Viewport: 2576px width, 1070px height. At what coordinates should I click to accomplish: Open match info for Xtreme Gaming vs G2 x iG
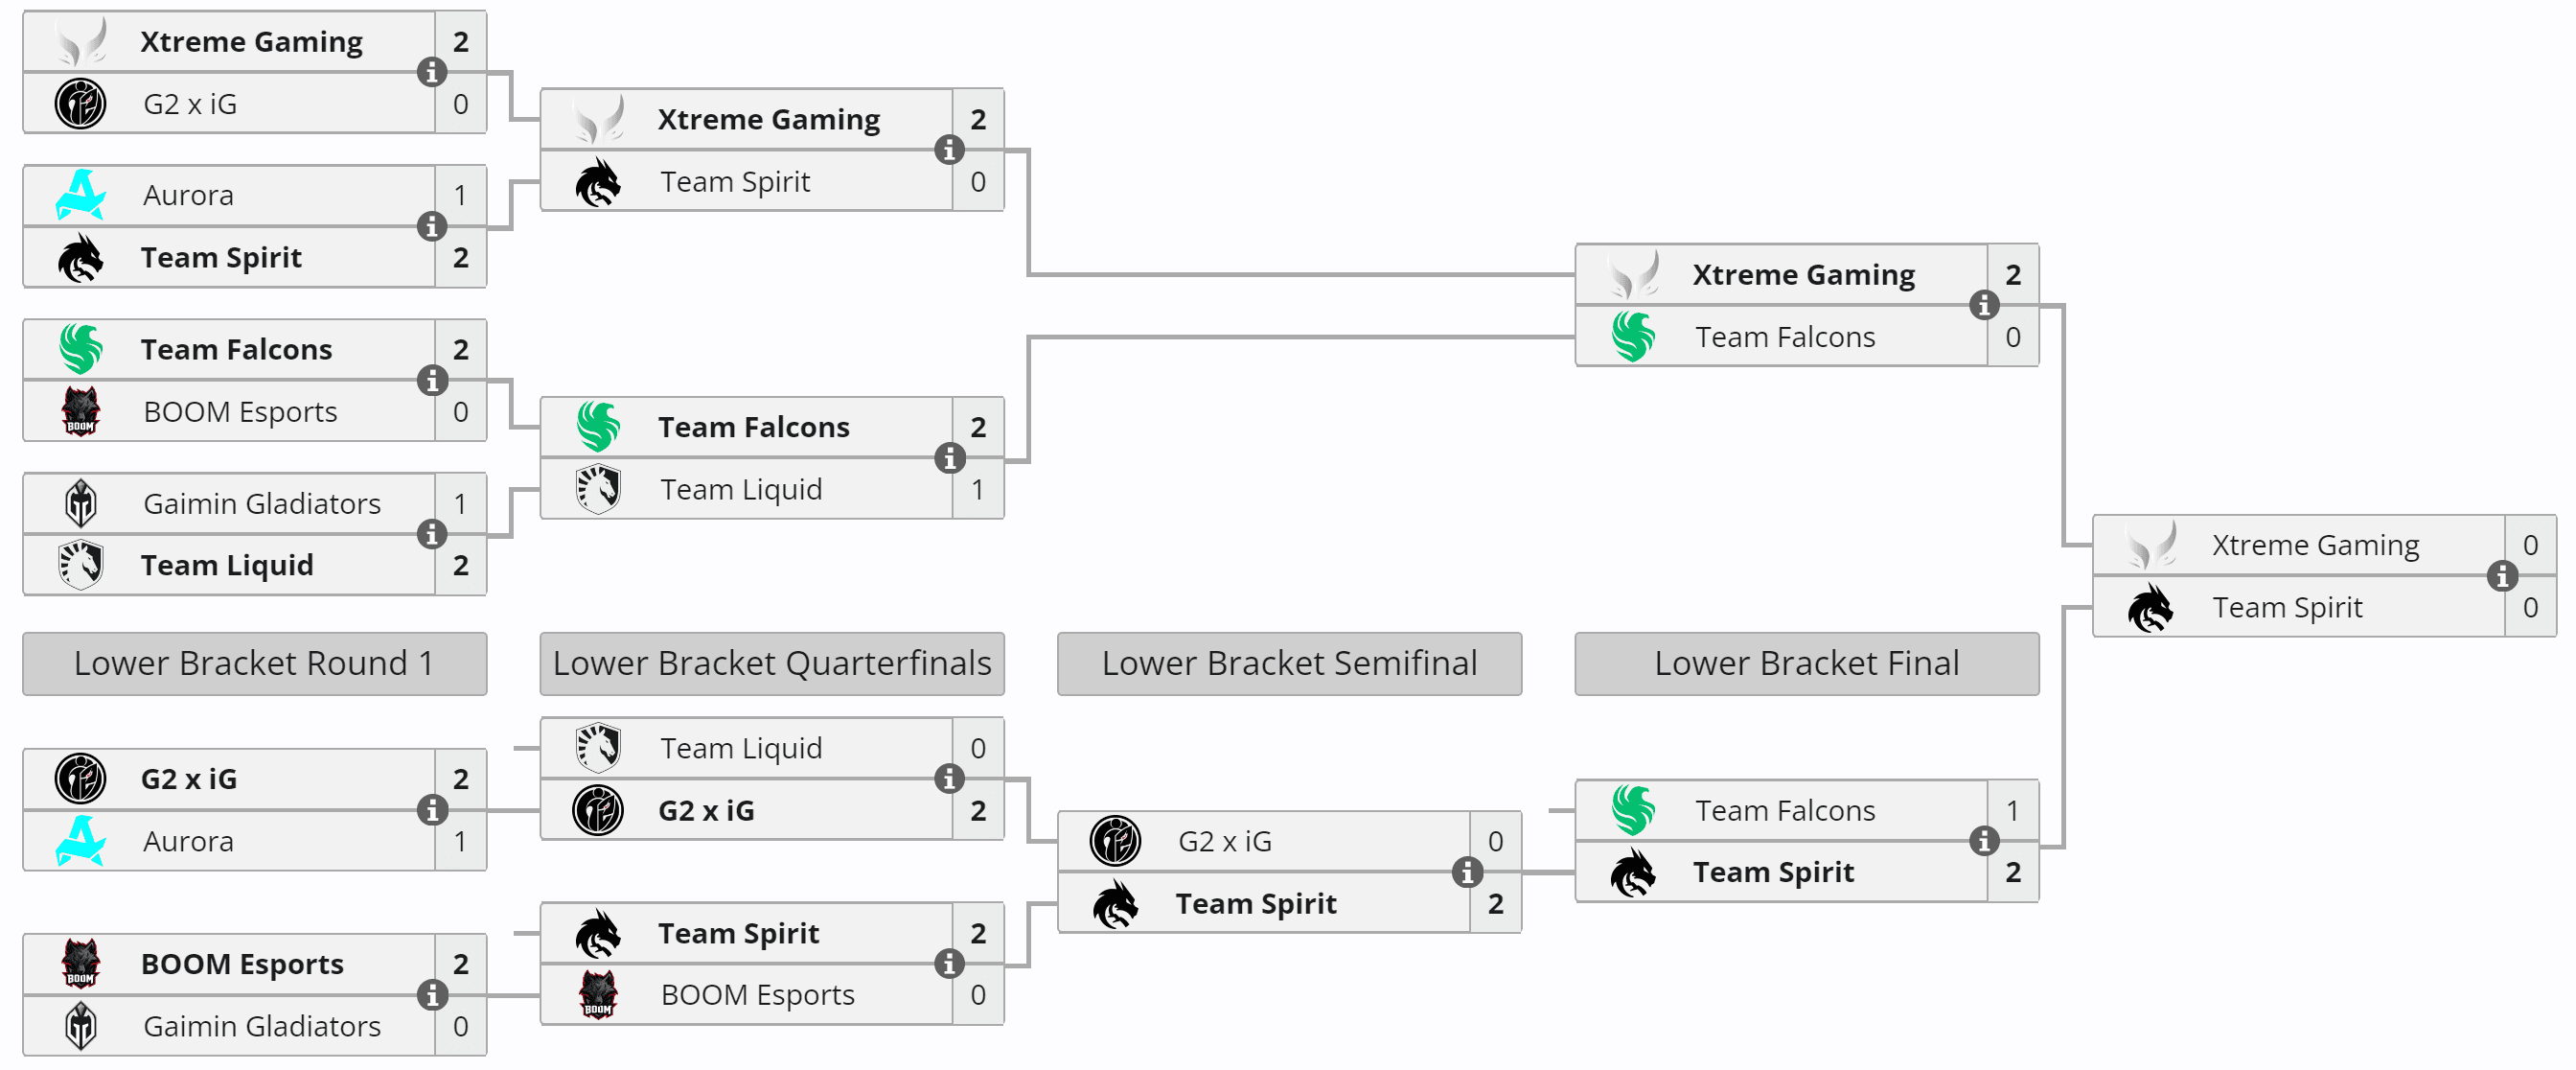tap(431, 72)
